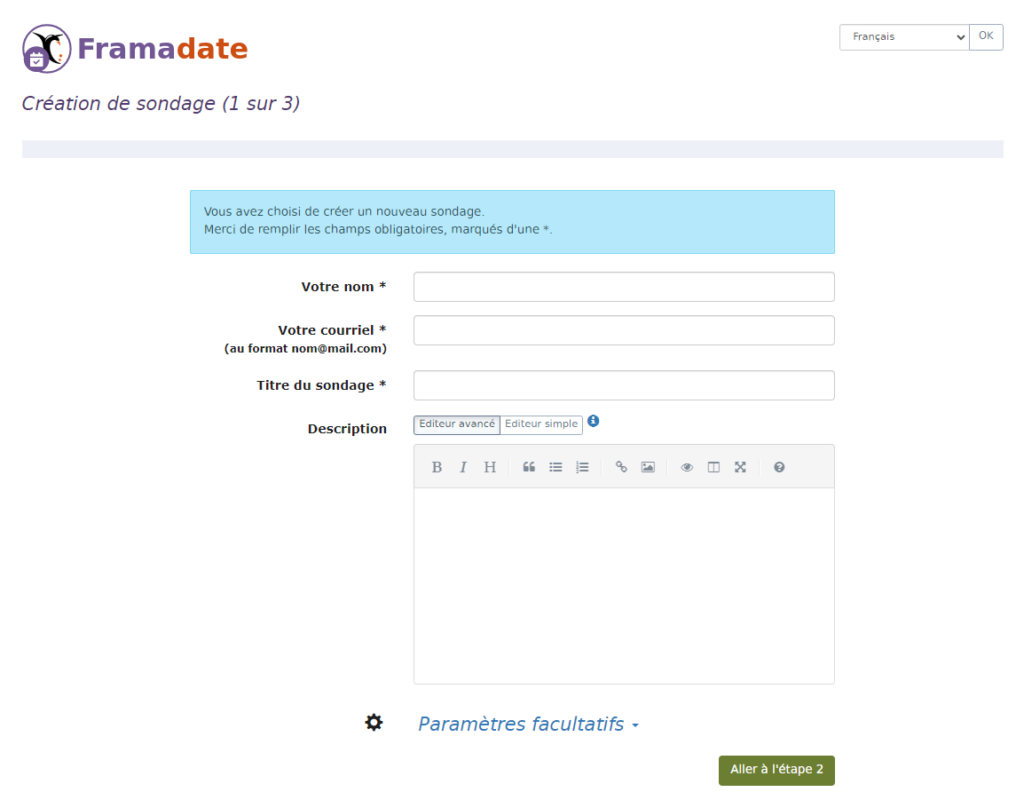Image resolution: width=1024 pixels, height=792 pixels.
Task: Switch to the Editeur avancé tab
Action: [x=456, y=424]
